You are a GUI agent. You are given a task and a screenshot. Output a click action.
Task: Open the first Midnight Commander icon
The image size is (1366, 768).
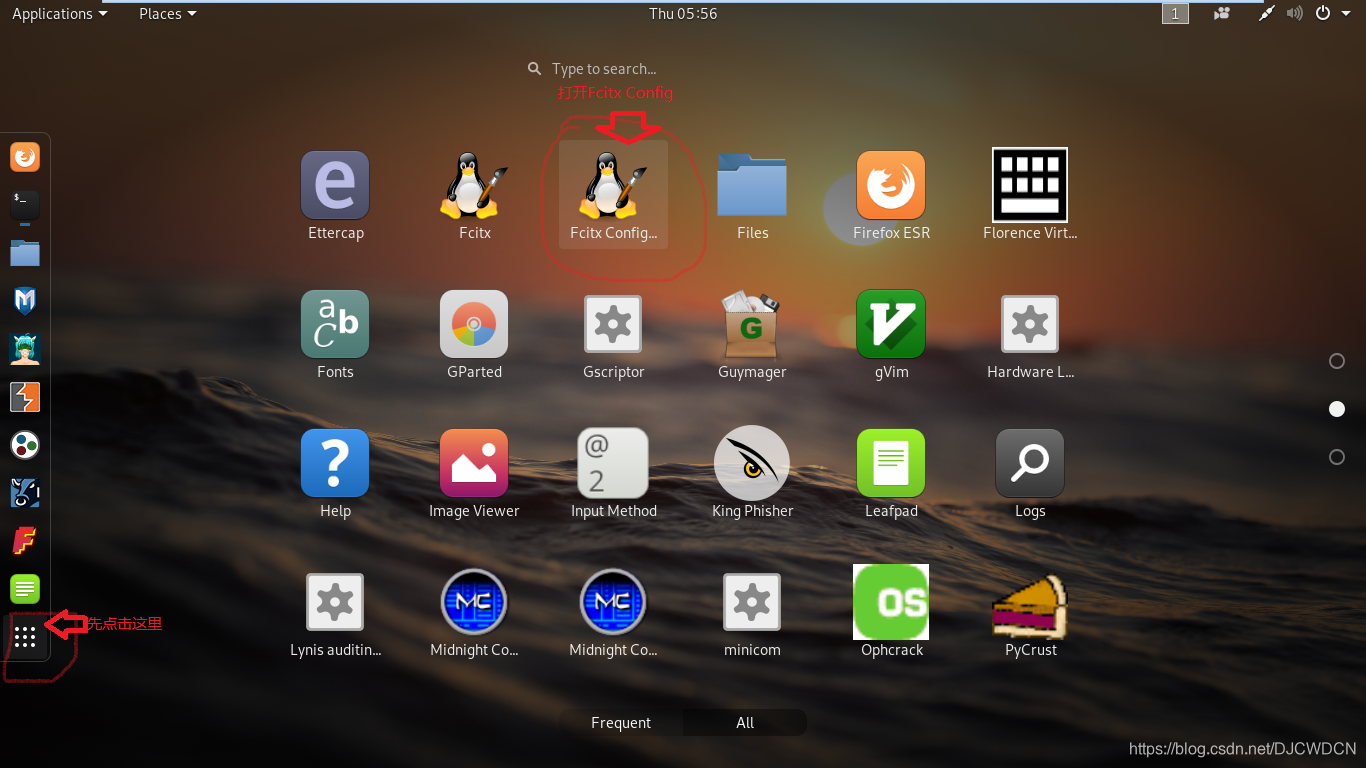point(474,613)
